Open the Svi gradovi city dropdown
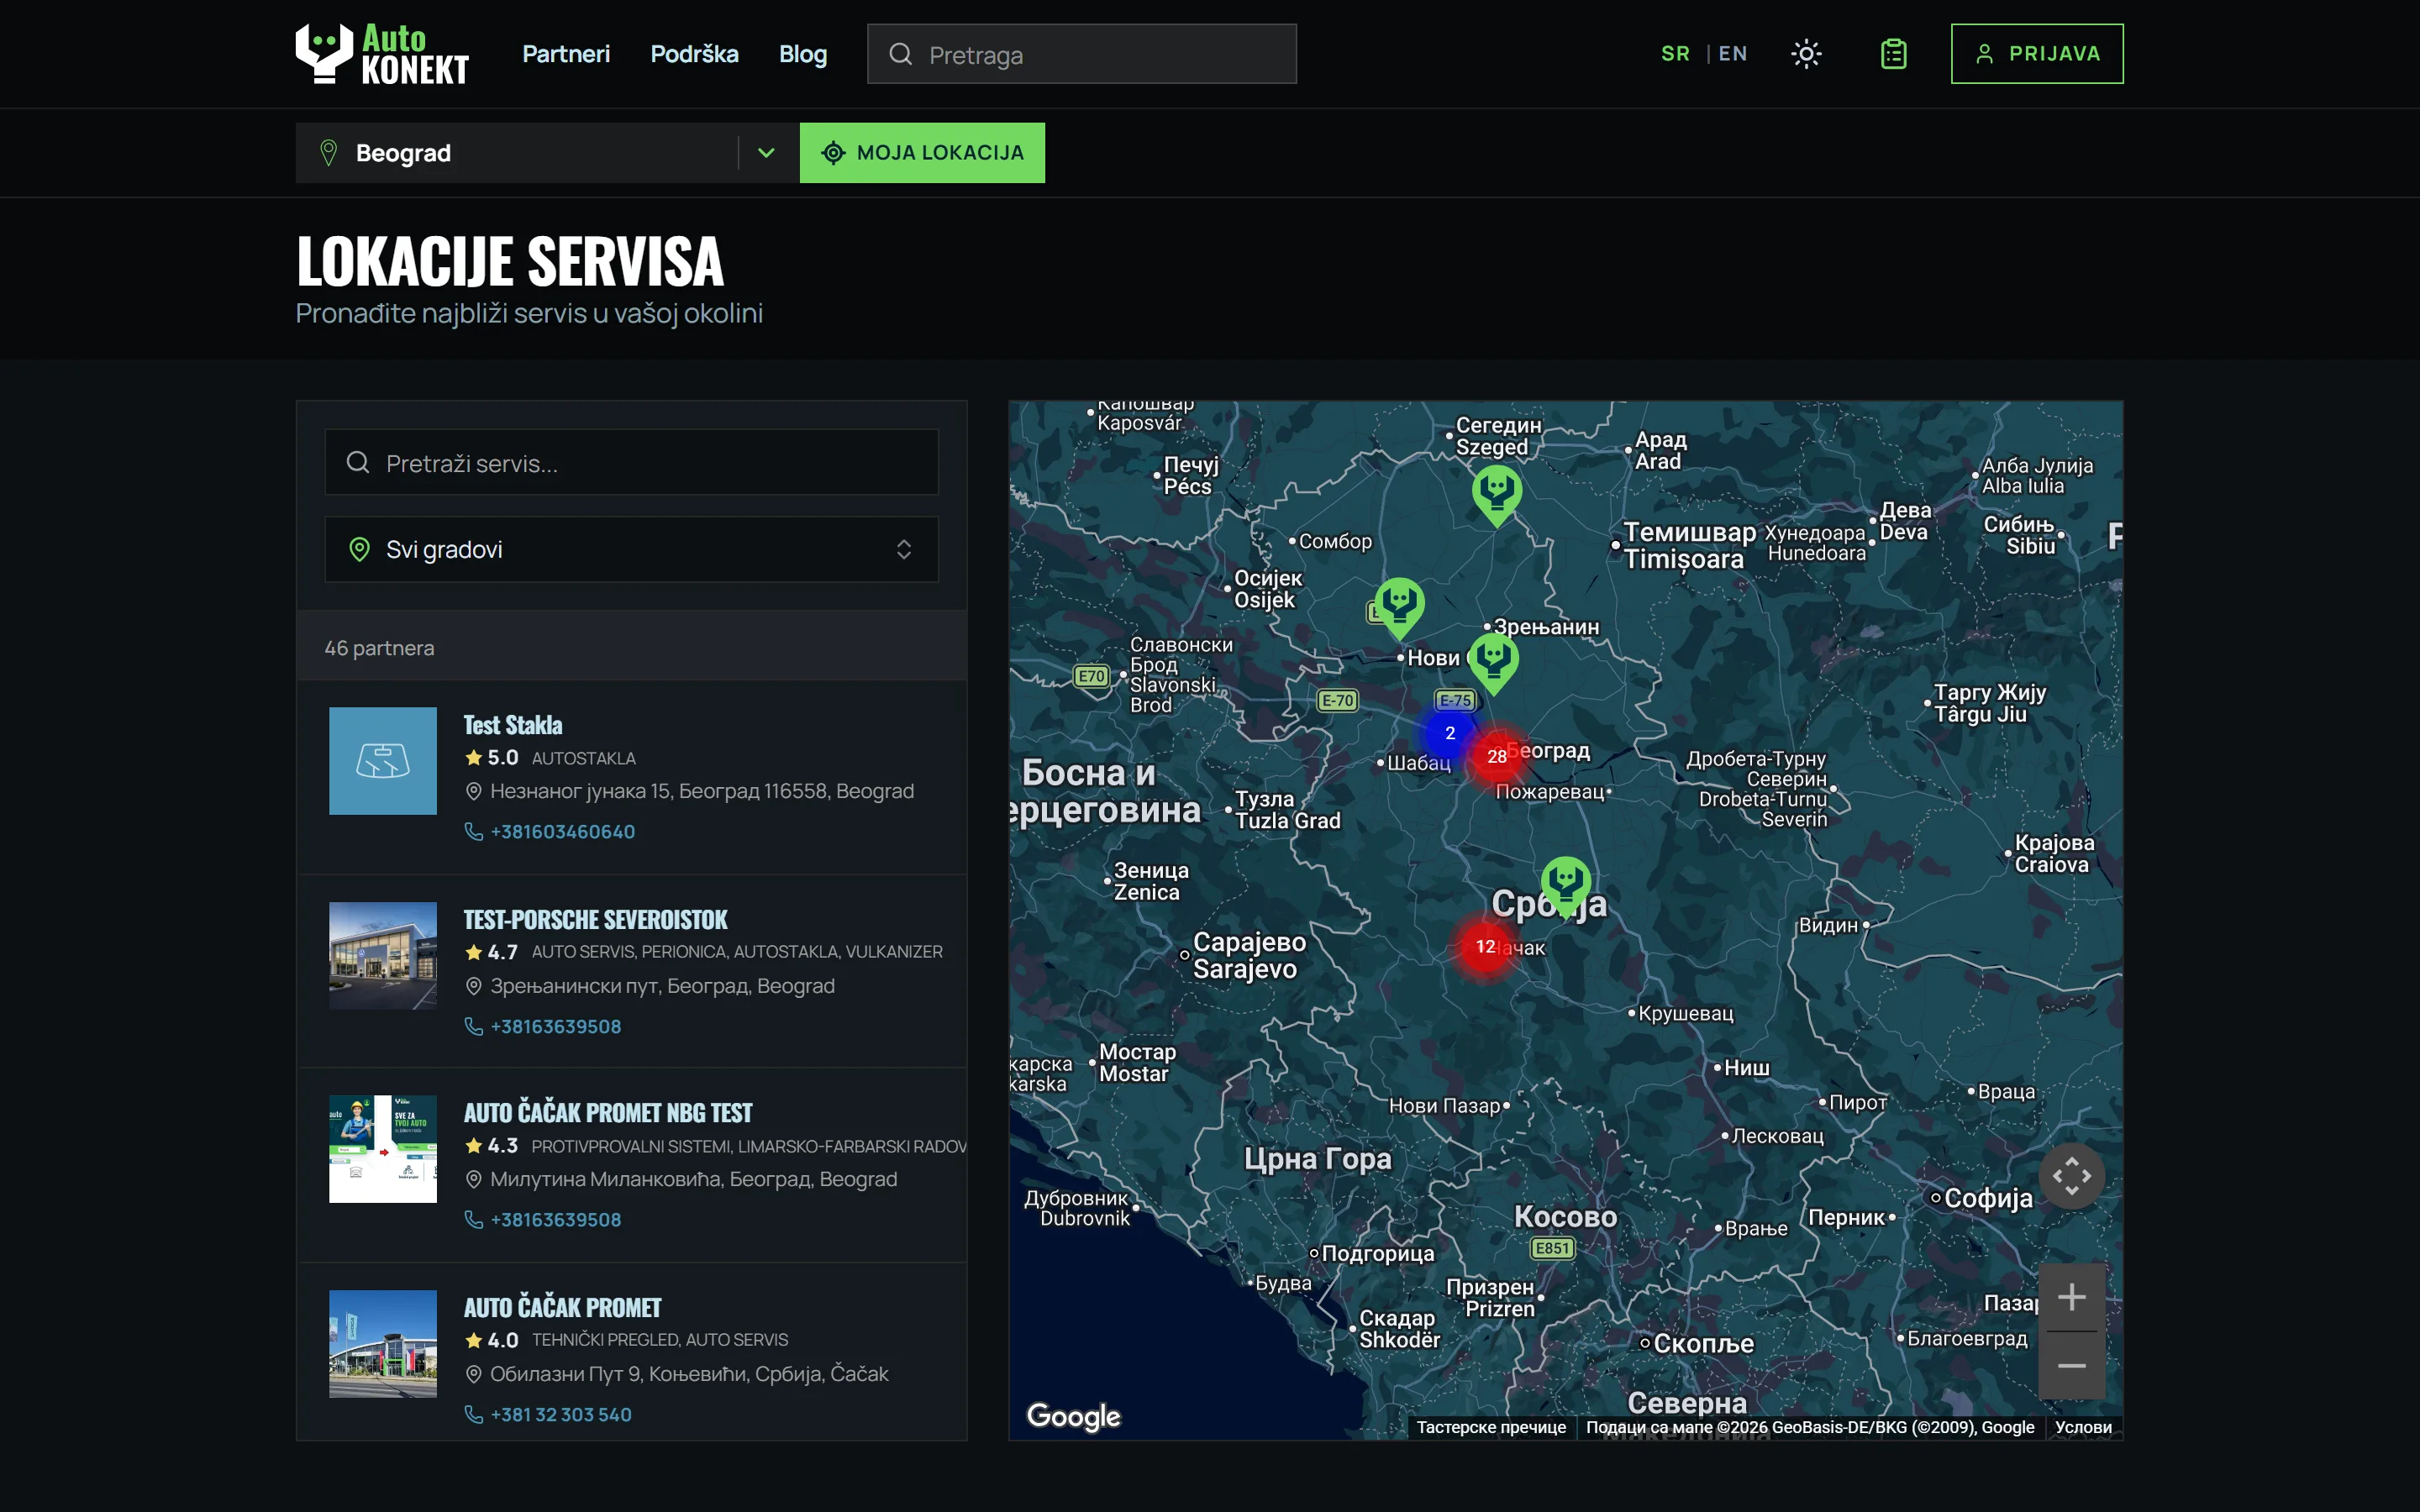 coord(631,549)
